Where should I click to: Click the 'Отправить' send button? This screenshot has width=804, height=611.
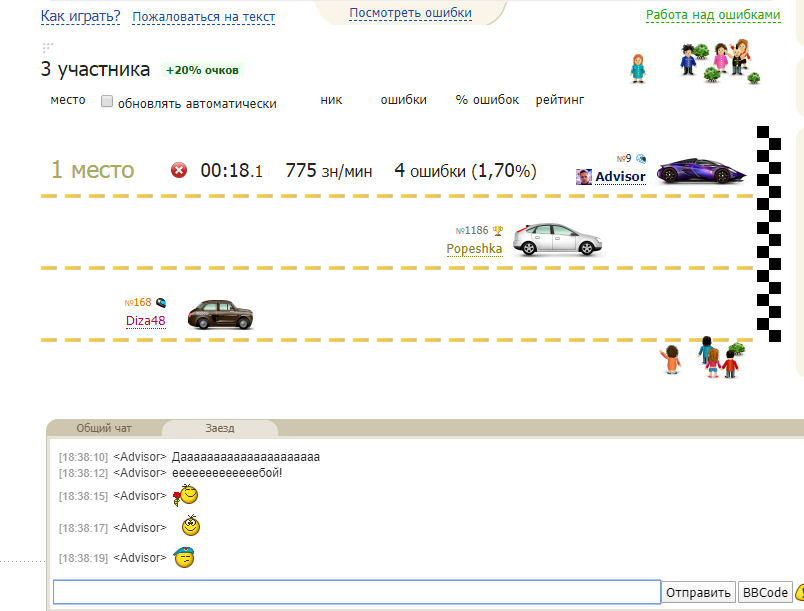tap(698, 593)
